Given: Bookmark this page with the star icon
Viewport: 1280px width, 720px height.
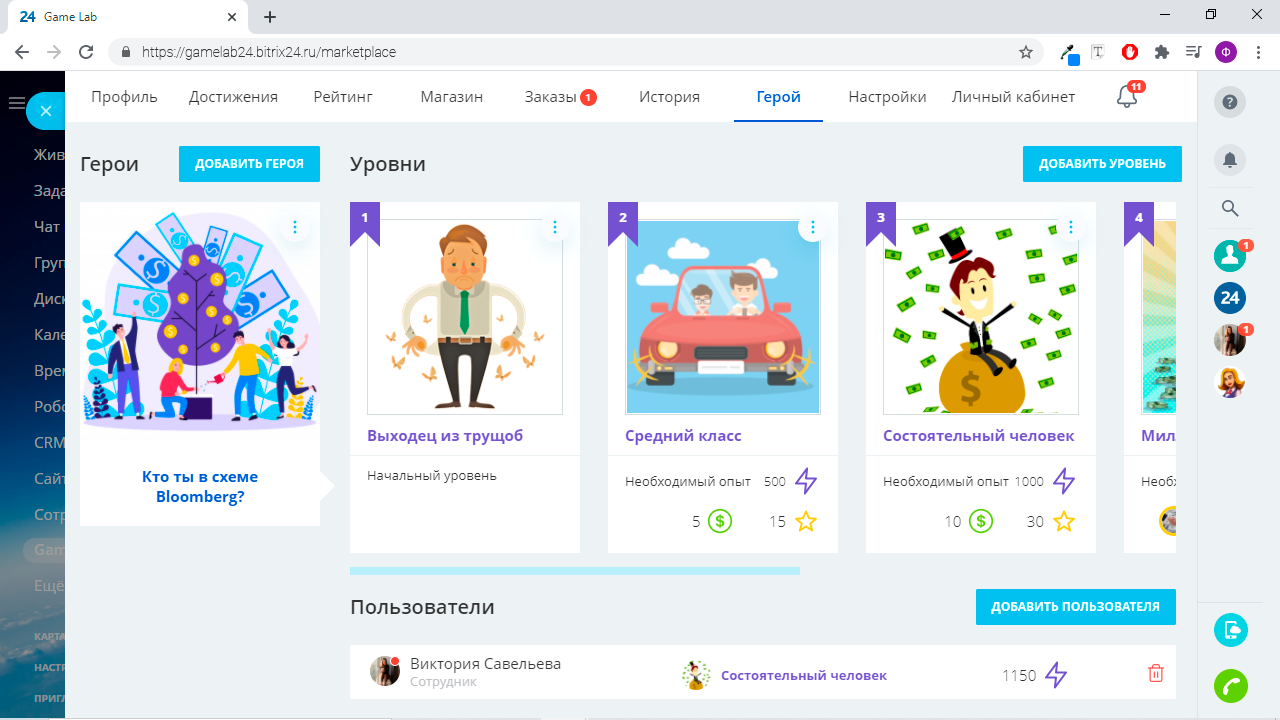Looking at the screenshot, I should pos(1026,52).
